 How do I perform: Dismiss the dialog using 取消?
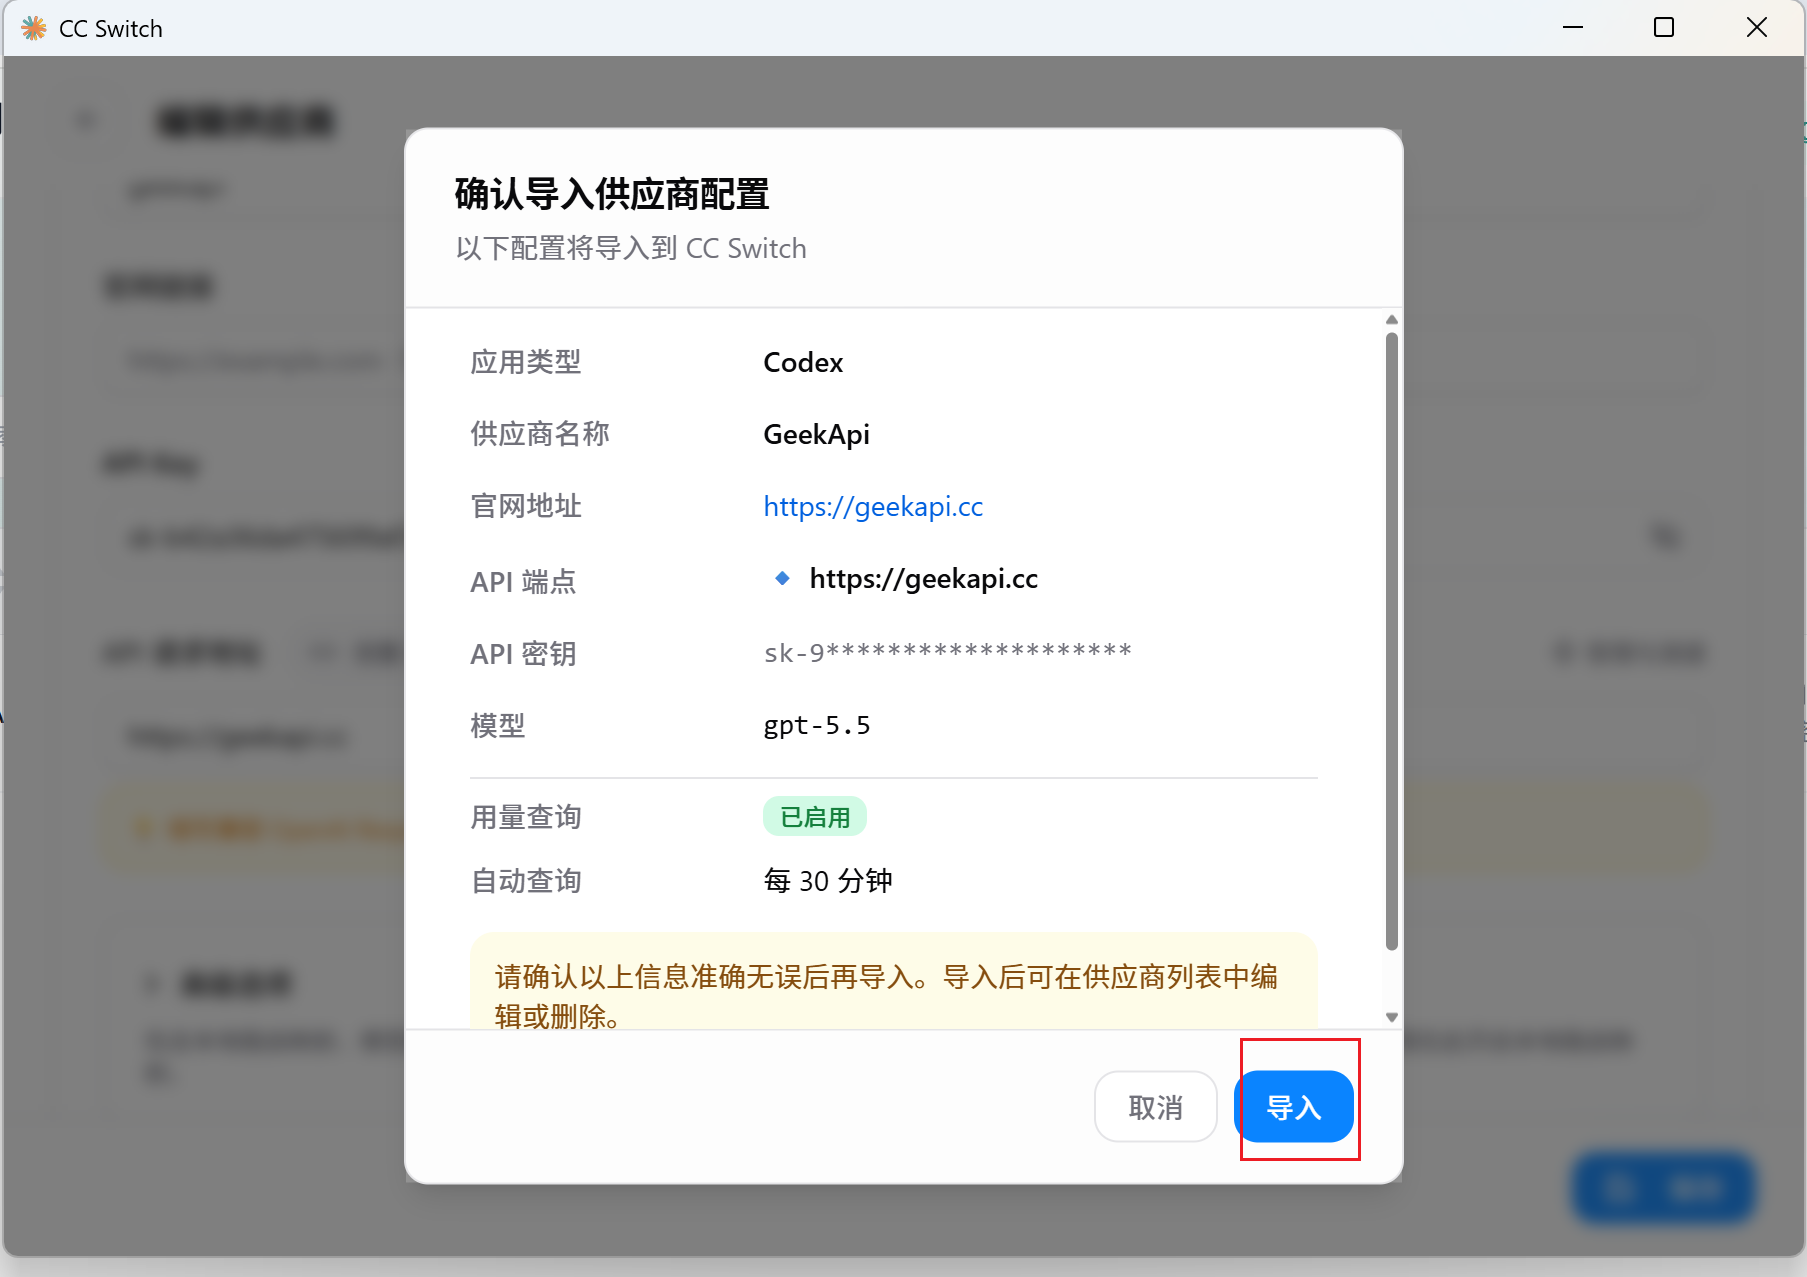(x=1155, y=1106)
